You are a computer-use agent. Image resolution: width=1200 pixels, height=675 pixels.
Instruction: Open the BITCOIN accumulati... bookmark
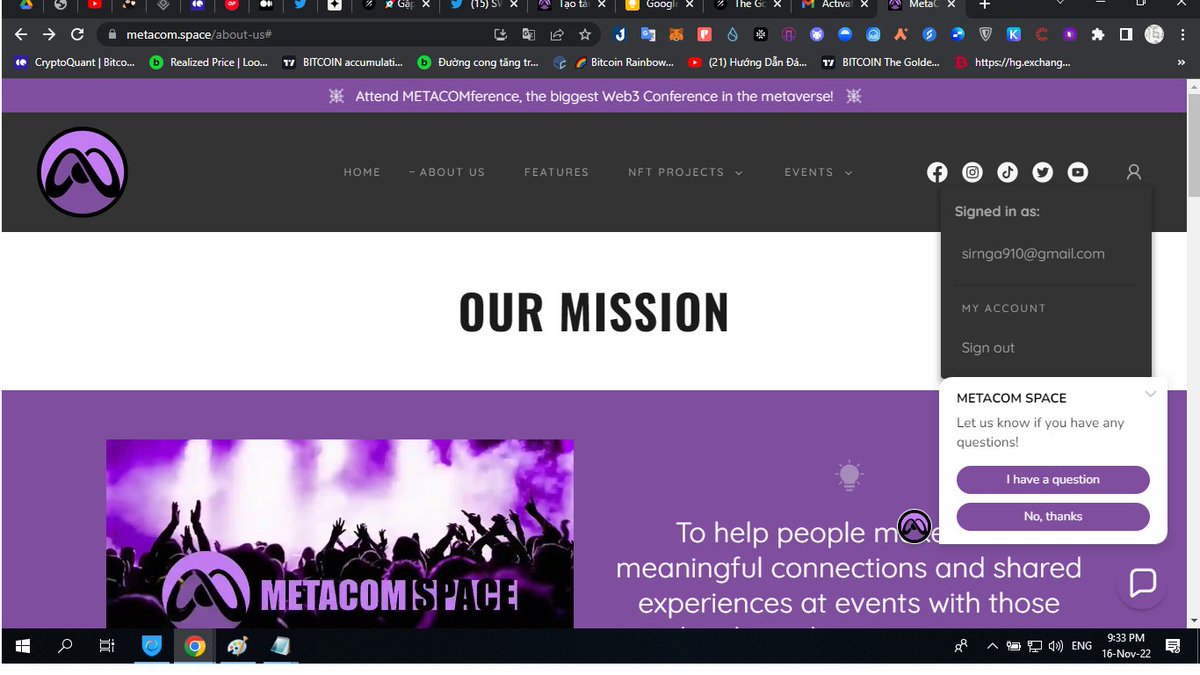click(343, 62)
